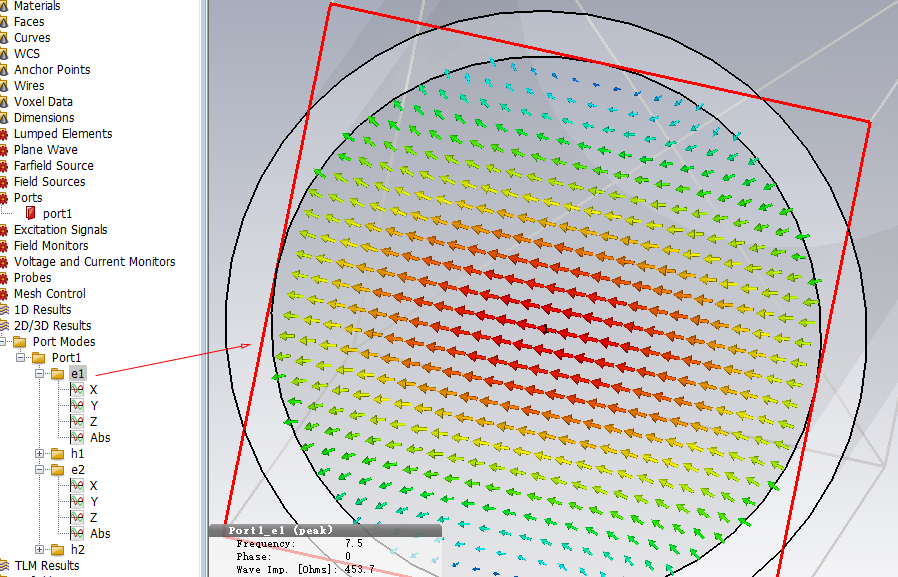Click the h2 folder icon
898x577 pixels.
(57, 550)
